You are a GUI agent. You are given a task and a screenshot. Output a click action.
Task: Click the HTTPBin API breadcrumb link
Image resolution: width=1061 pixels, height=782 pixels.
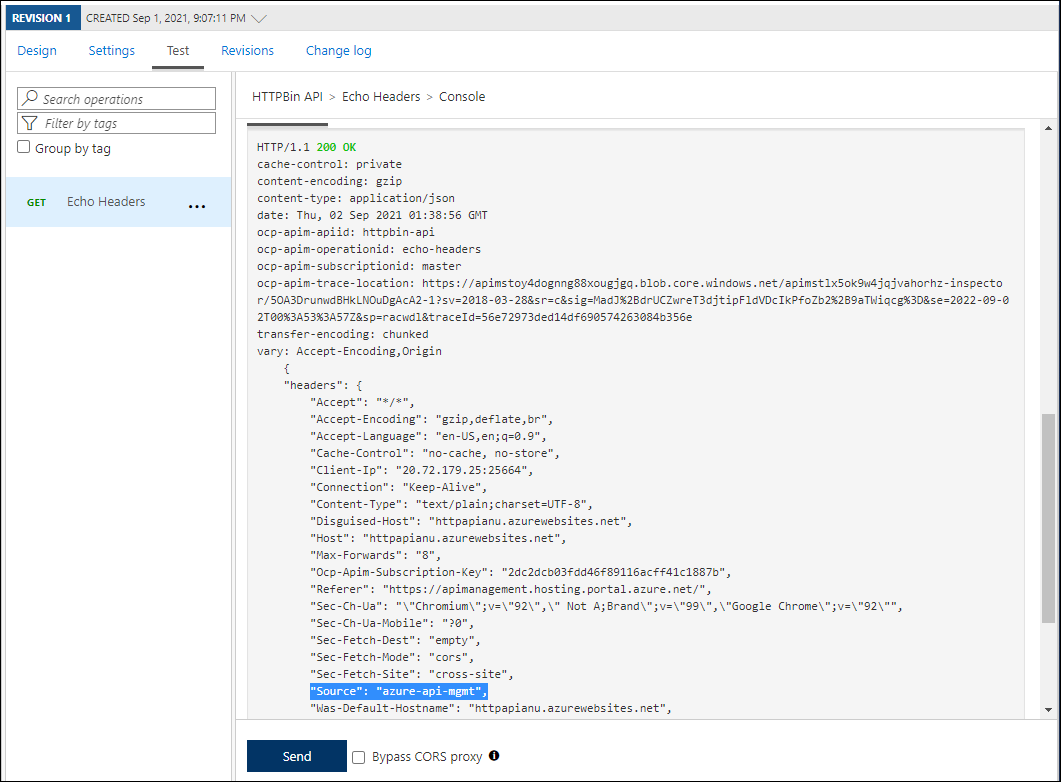(x=286, y=97)
